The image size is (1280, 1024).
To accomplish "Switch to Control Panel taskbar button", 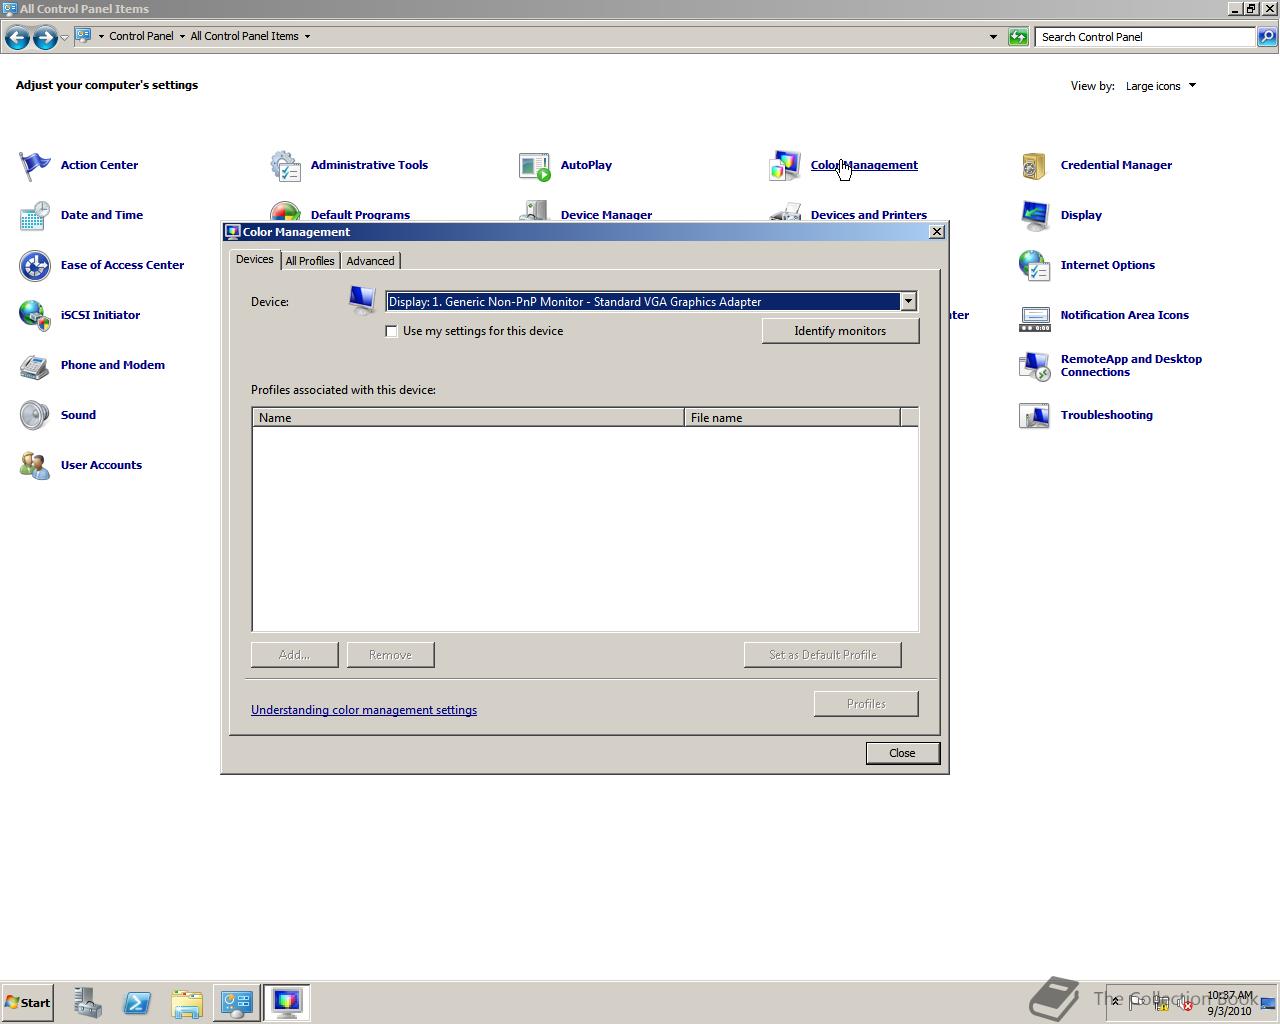I will 237,1002.
